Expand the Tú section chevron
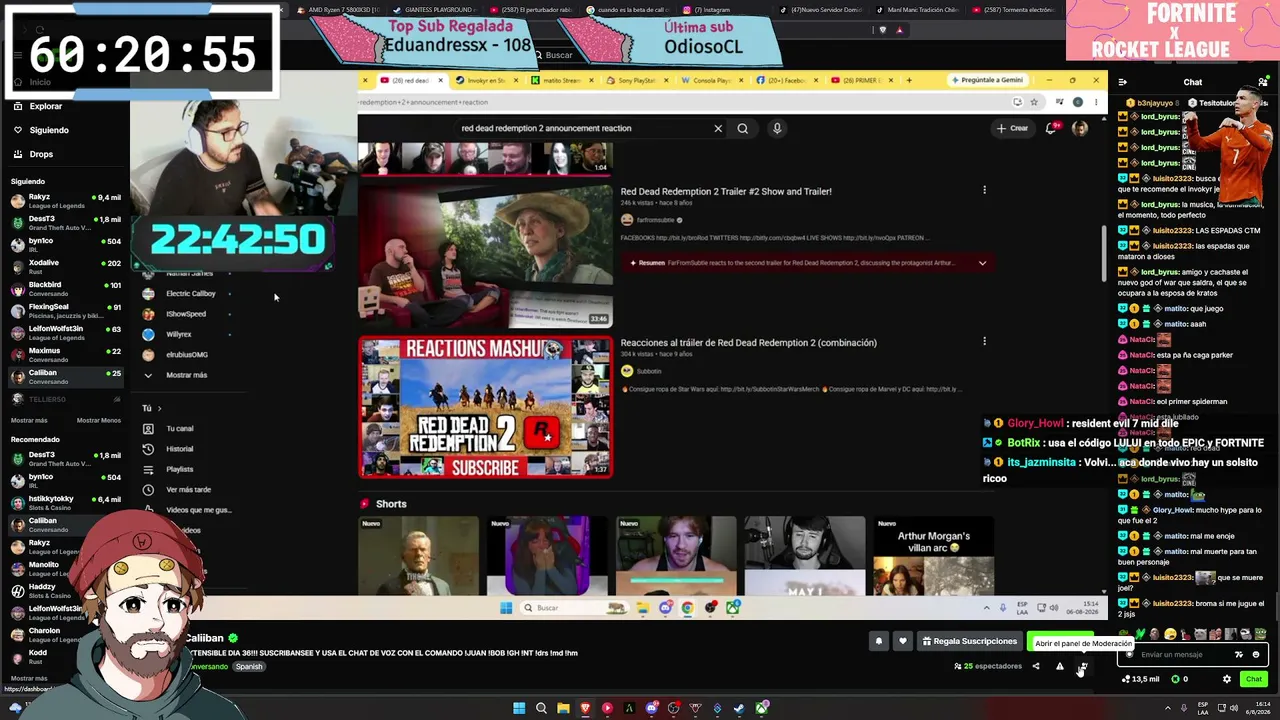Viewport: 1280px width, 720px height. coord(159,408)
